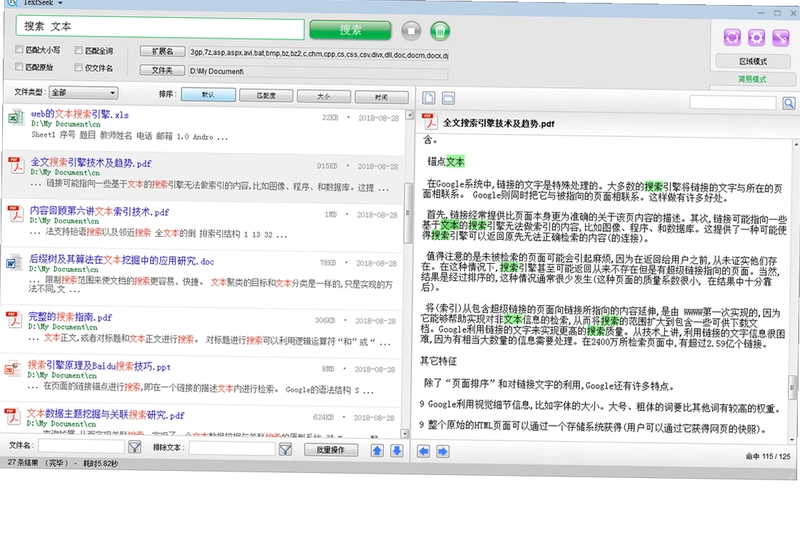Click the filter funnel next to 文件名 field
Image resolution: width=800 pixels, height=542 pixels.
[x=135, y=448]
